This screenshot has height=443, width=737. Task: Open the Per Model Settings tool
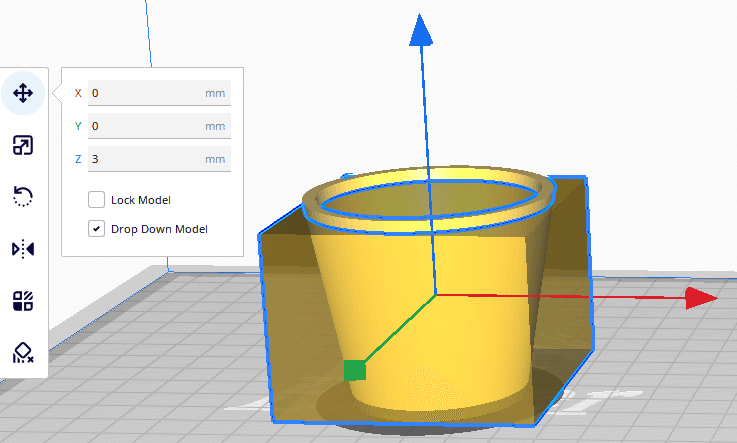(x=23, y=301)
